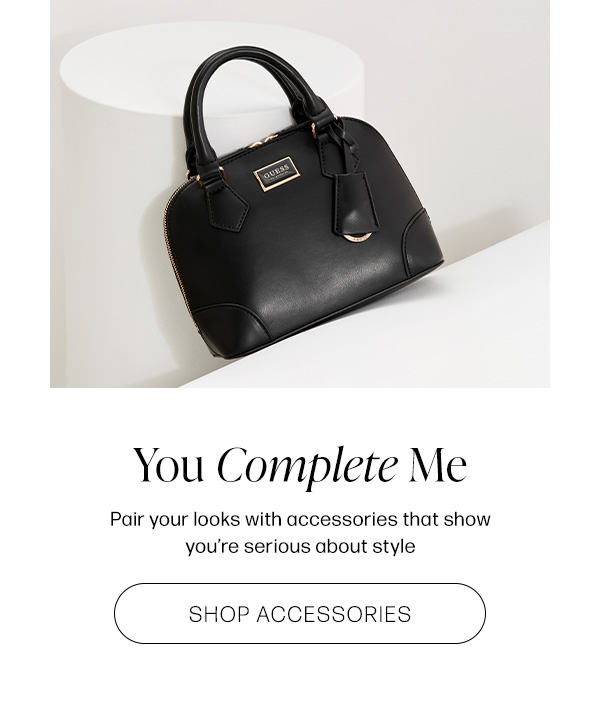Viewport: 600px width, 704px height.
Task: Click the SHOP ACCESSORIES button
Action: coord(300,613)
